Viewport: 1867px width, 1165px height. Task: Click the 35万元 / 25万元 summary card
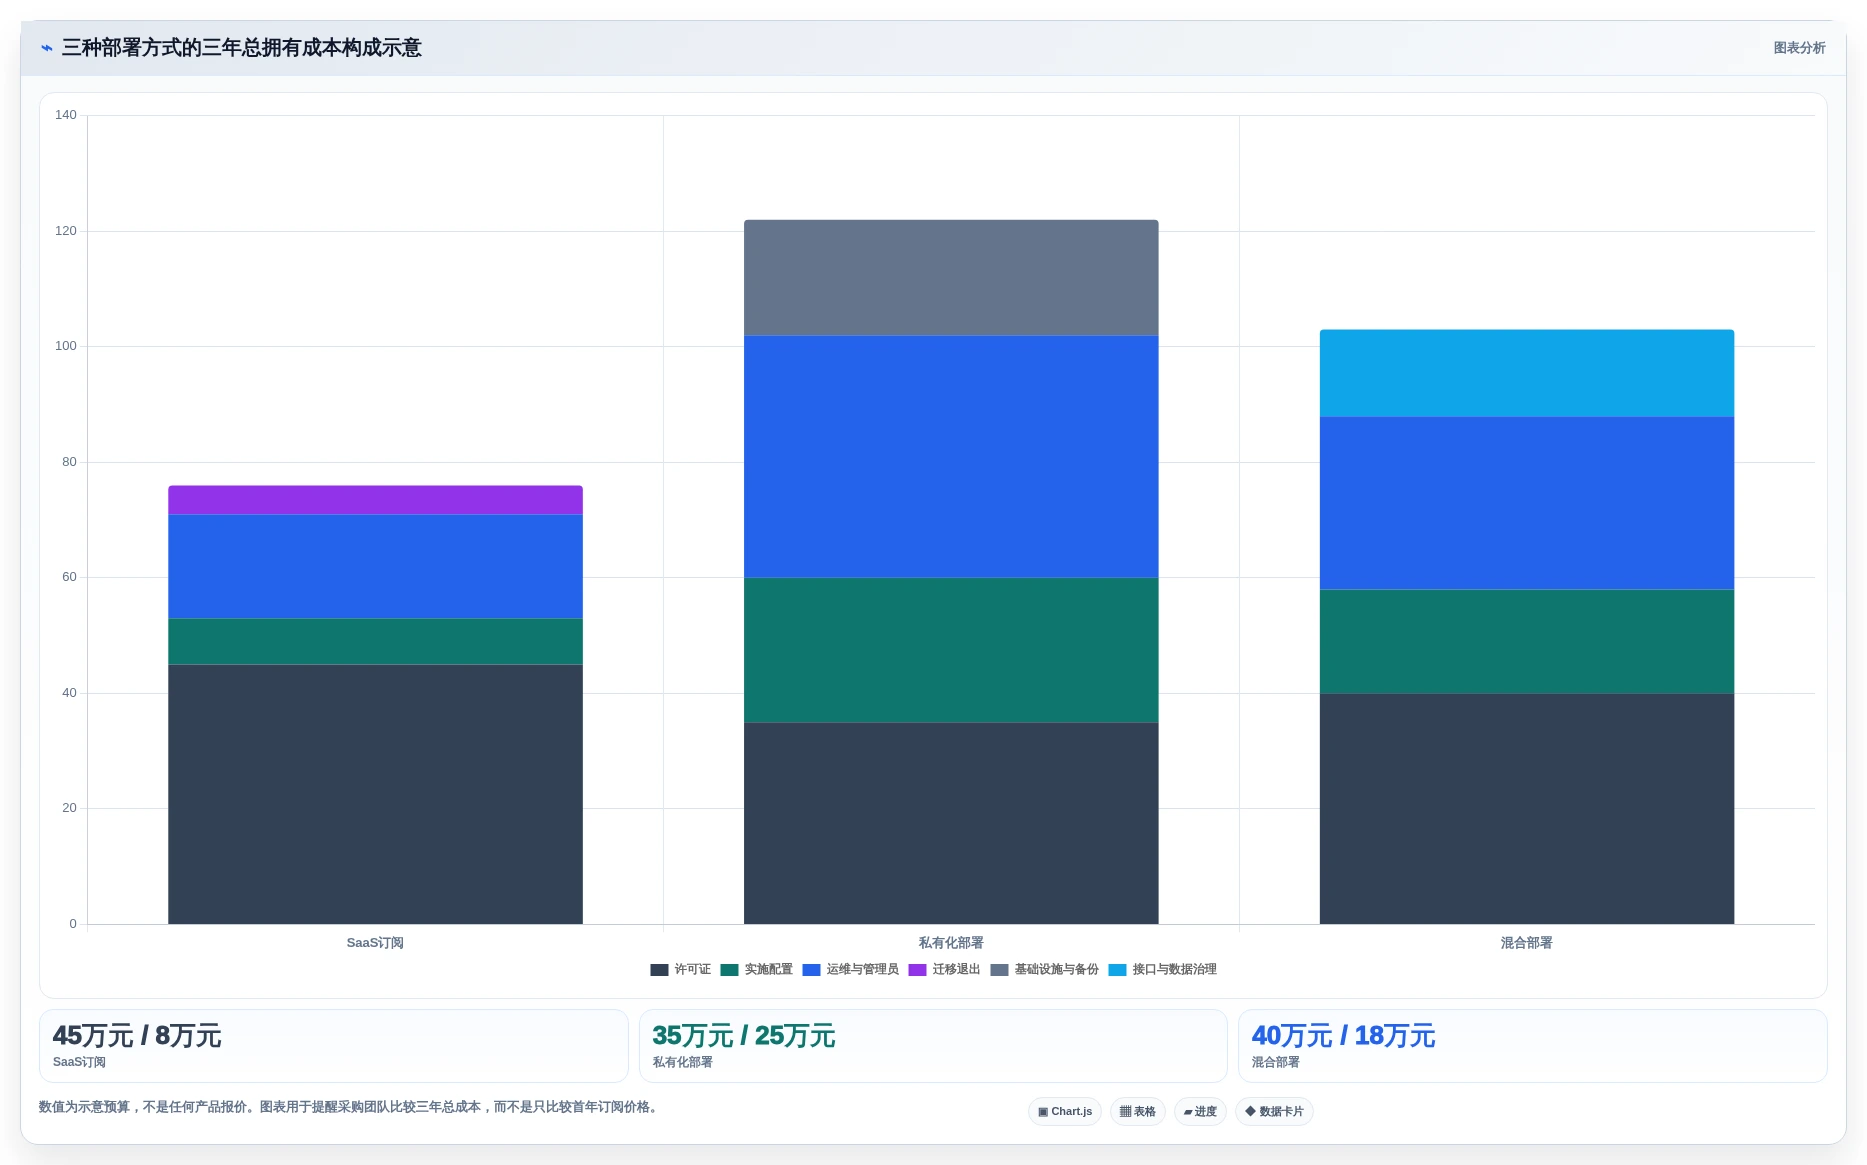point(933,1045)
